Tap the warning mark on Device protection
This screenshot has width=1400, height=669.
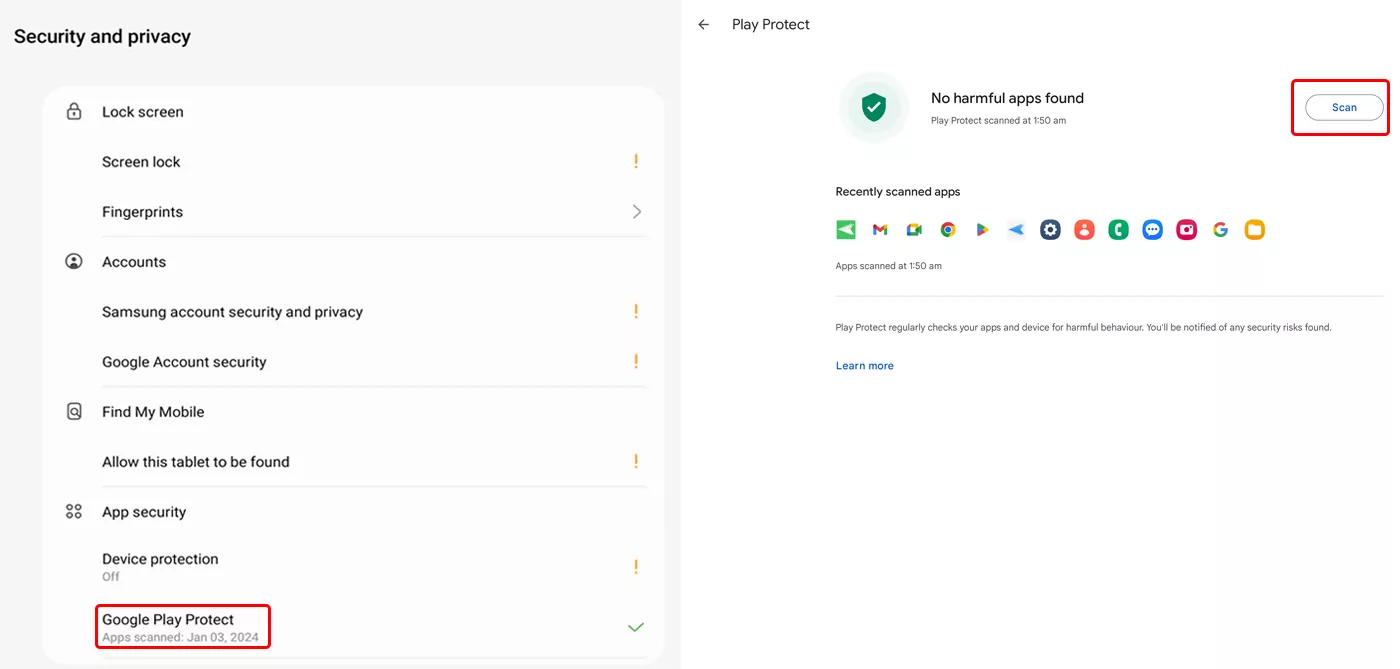tap(636, 567)
